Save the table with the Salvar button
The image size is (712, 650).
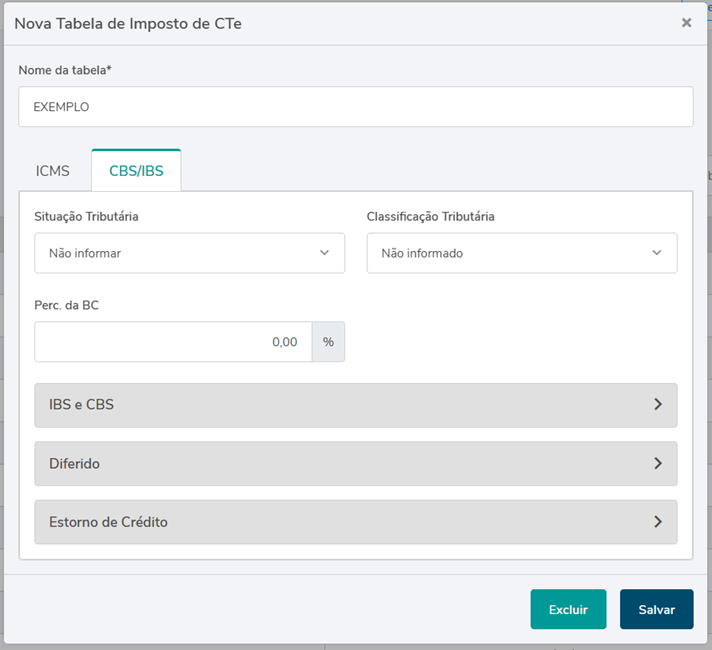(x=656, y=609)
